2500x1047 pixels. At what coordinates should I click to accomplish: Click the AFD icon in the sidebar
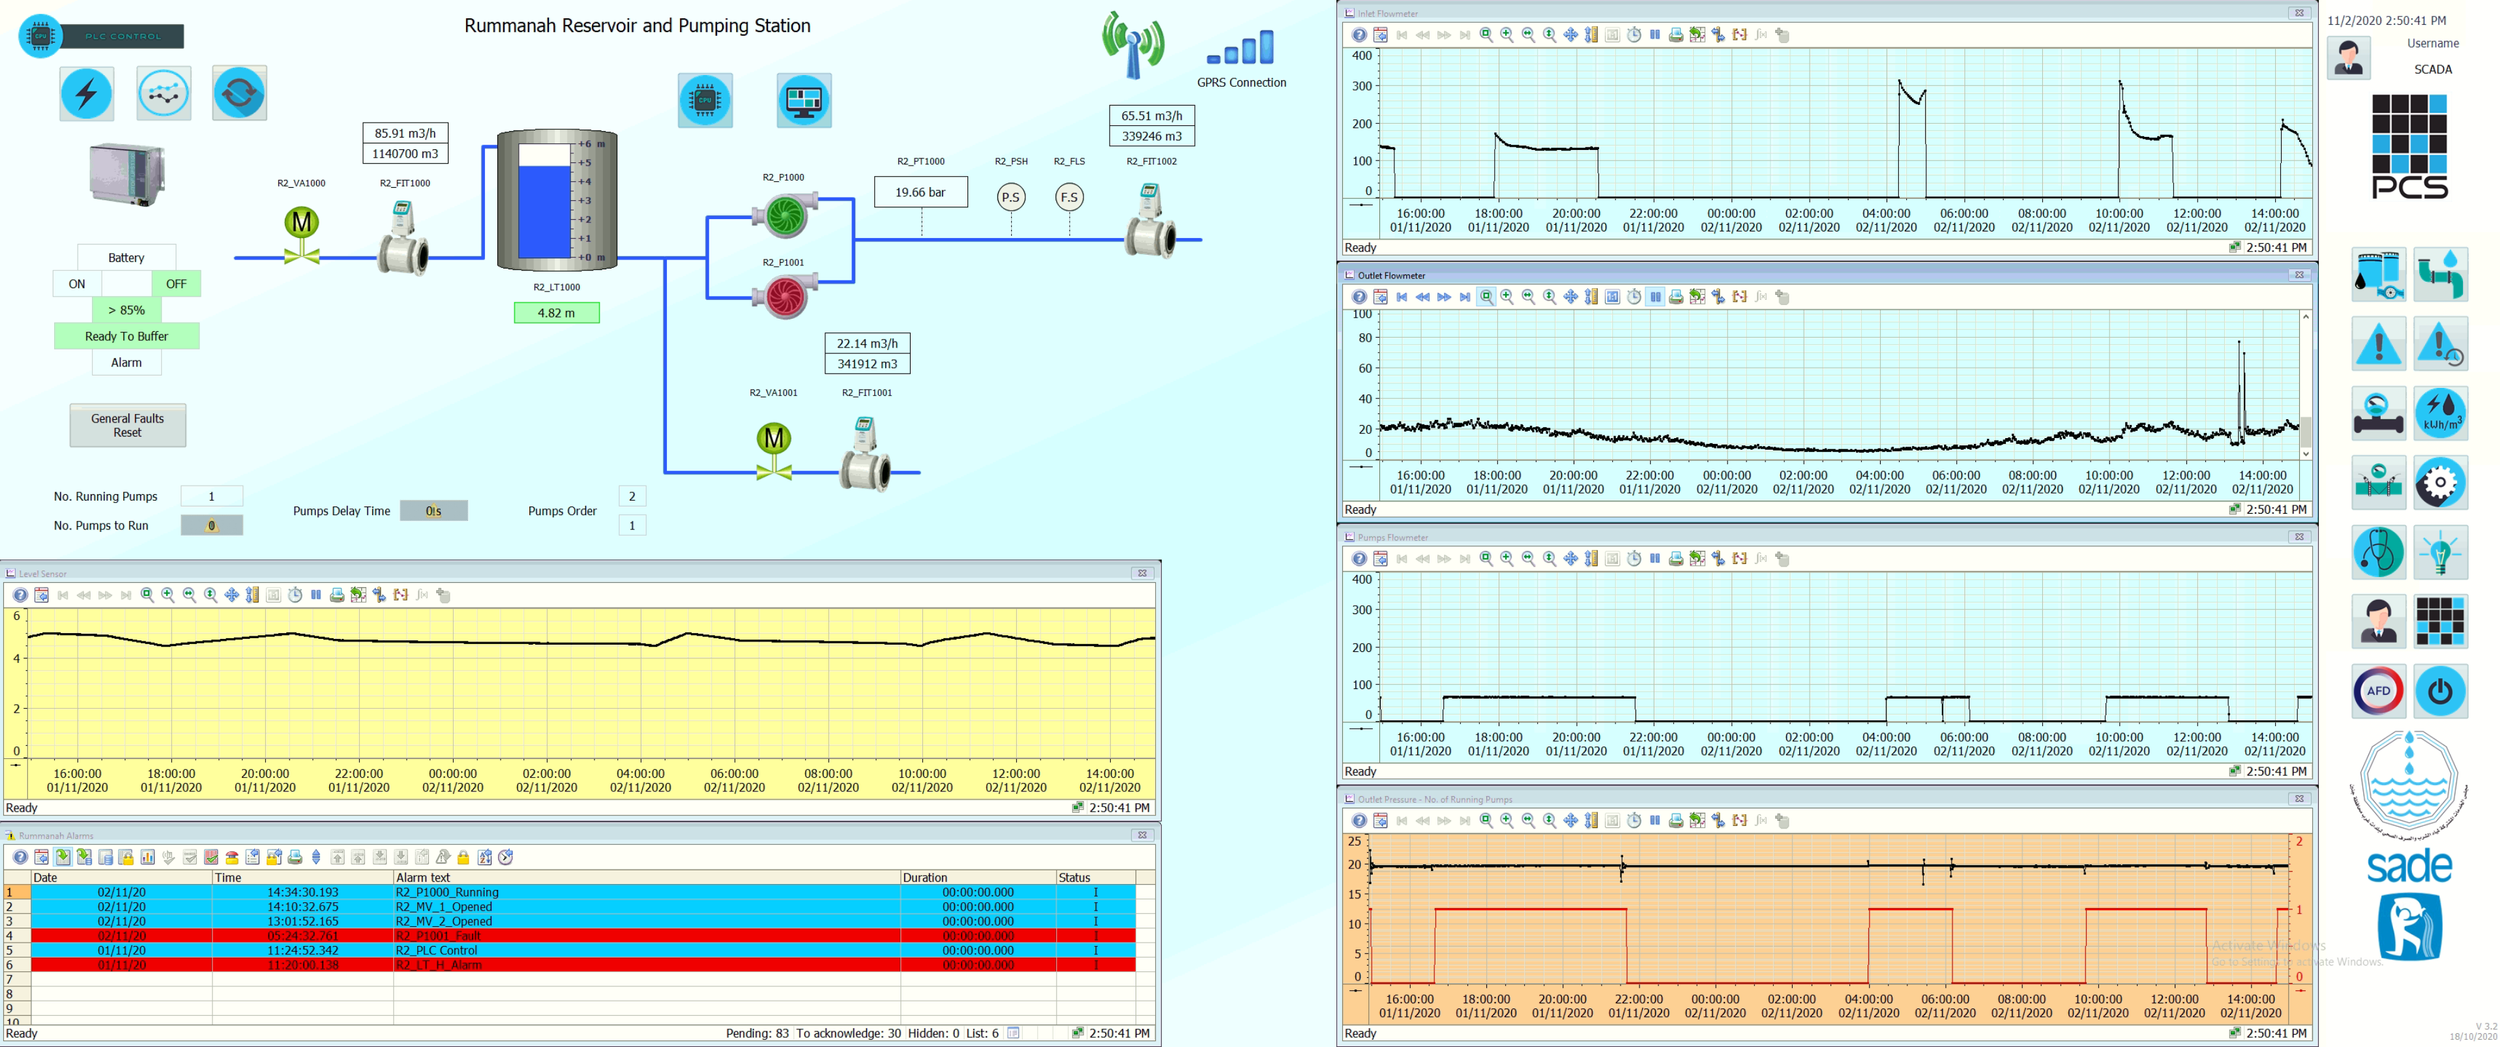click(x=2378, y=691)
